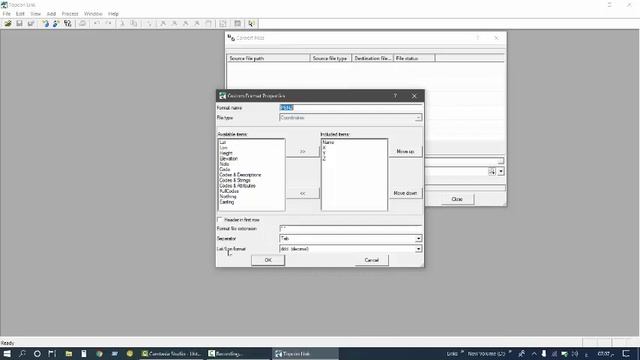The image size is (640, 360).
Task: Click the stepper in Convert files window
Action: pos(492,171)
